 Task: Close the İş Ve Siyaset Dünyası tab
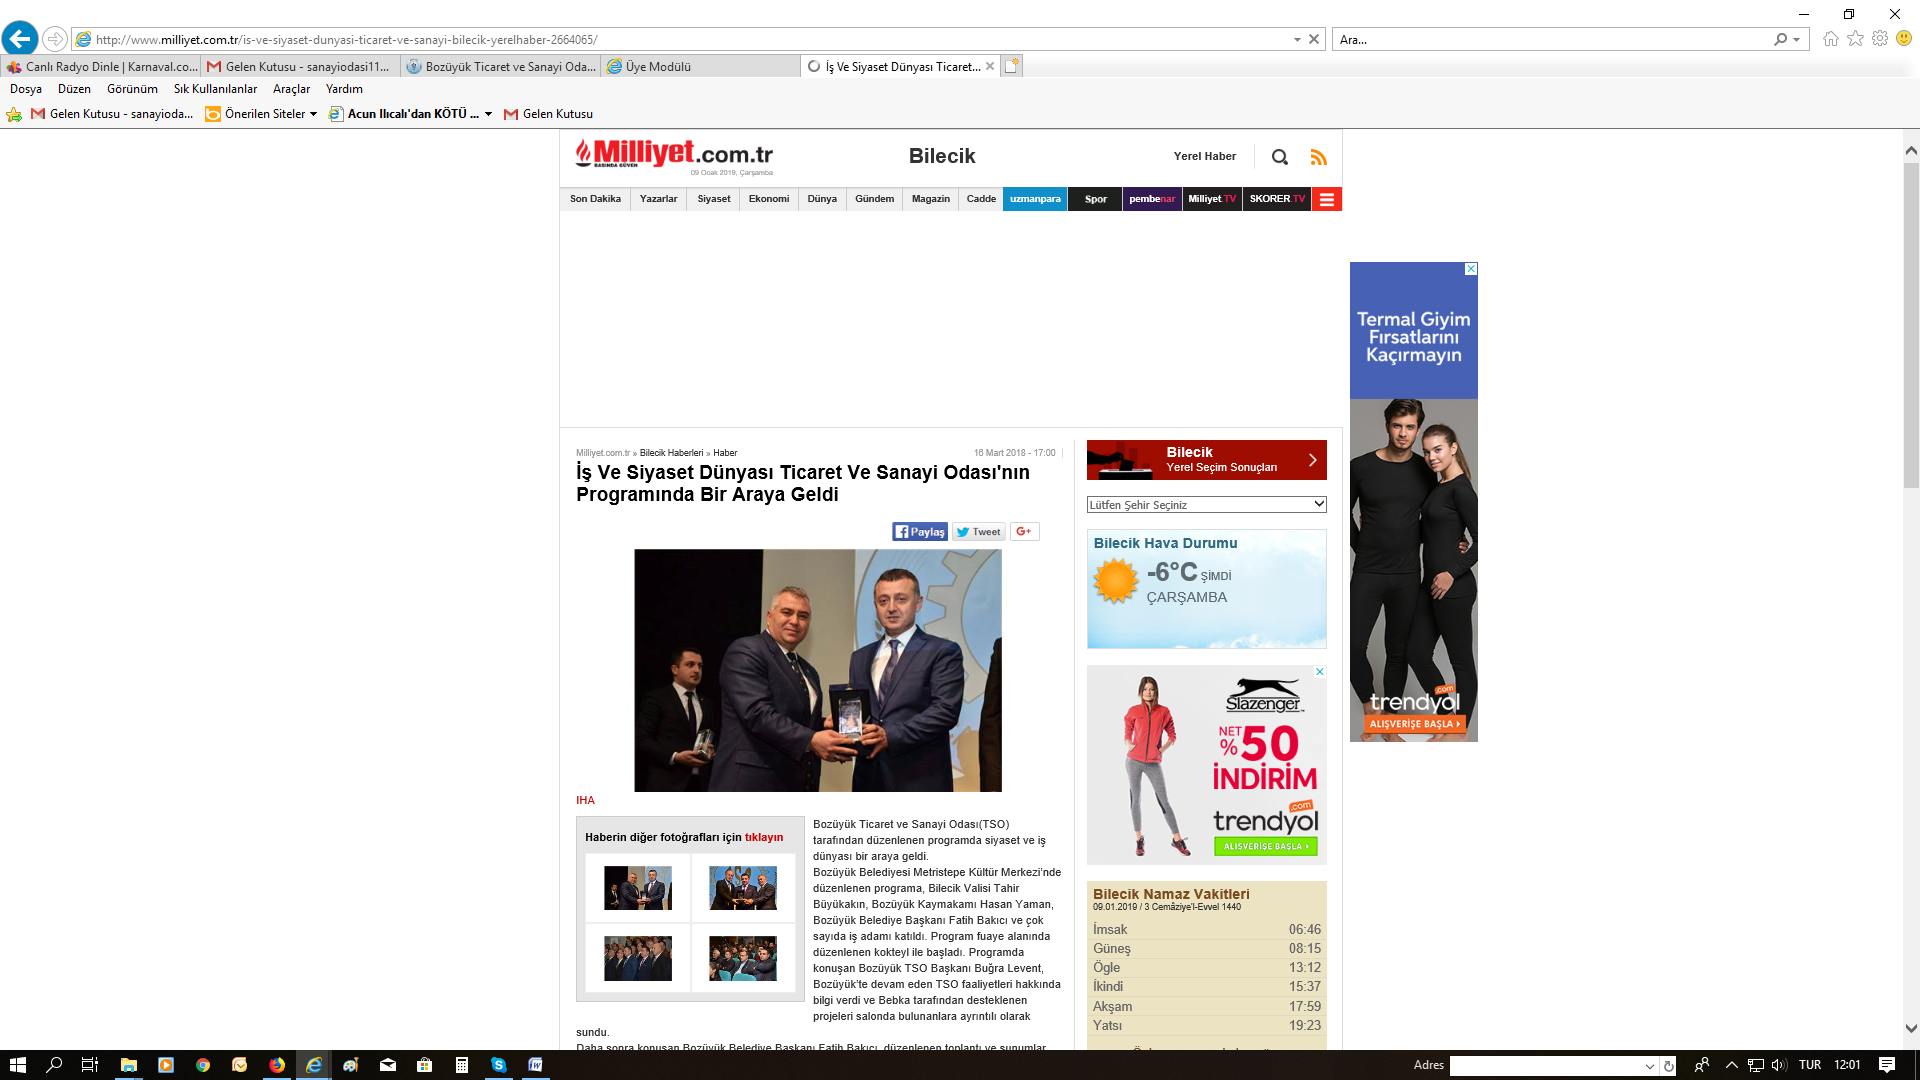[x=990, y=66]
